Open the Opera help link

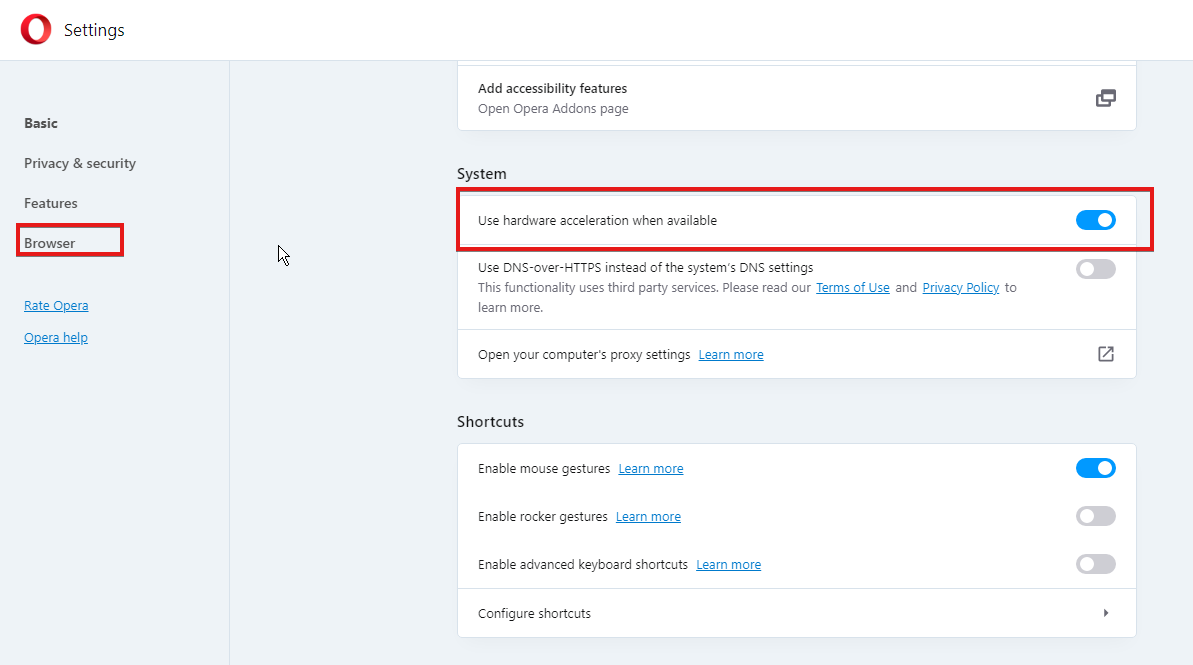(56, 337)
